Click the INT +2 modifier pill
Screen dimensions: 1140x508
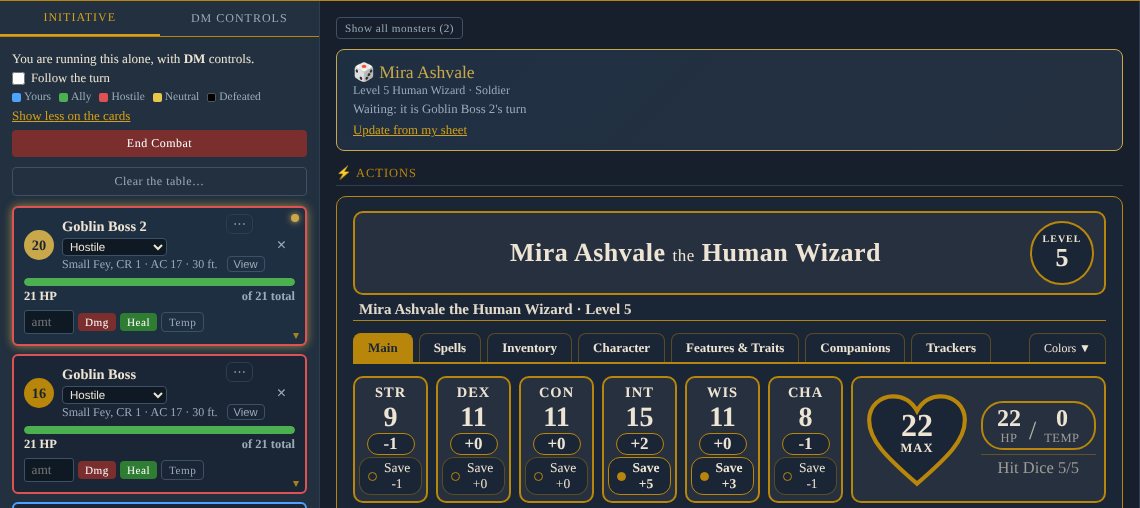pos(639,444)
